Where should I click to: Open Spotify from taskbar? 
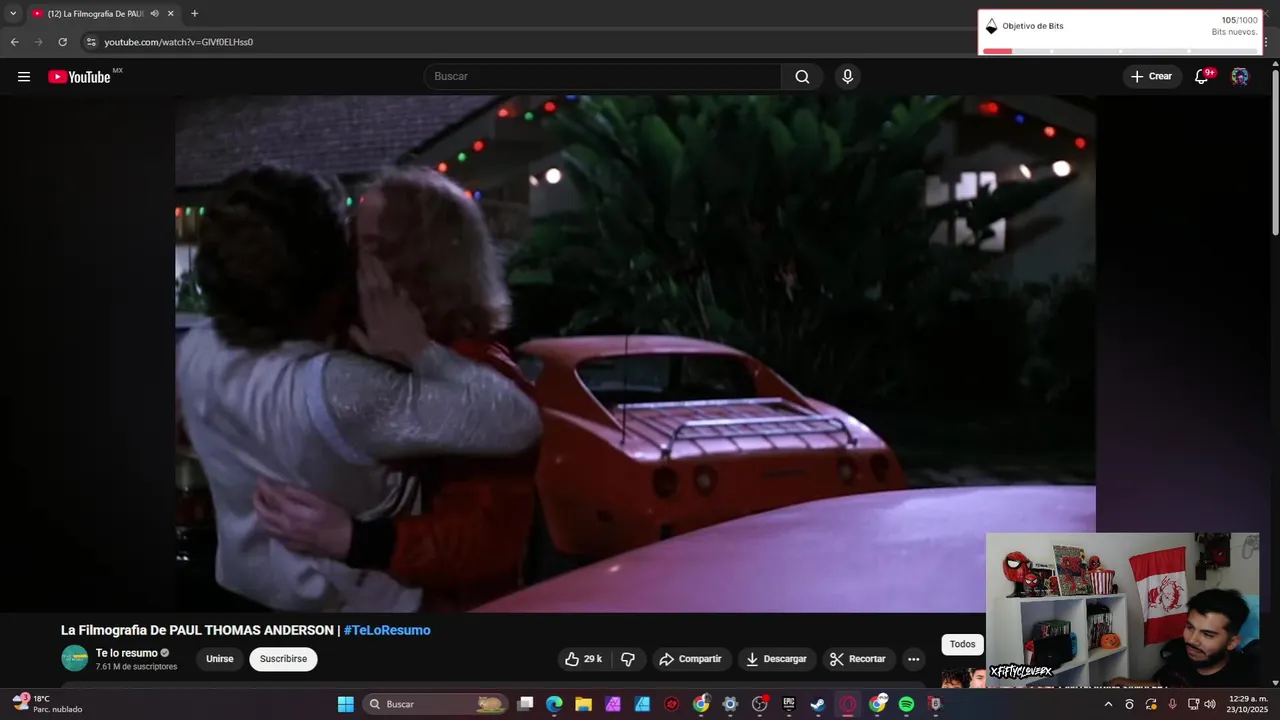tap(906, 704)
